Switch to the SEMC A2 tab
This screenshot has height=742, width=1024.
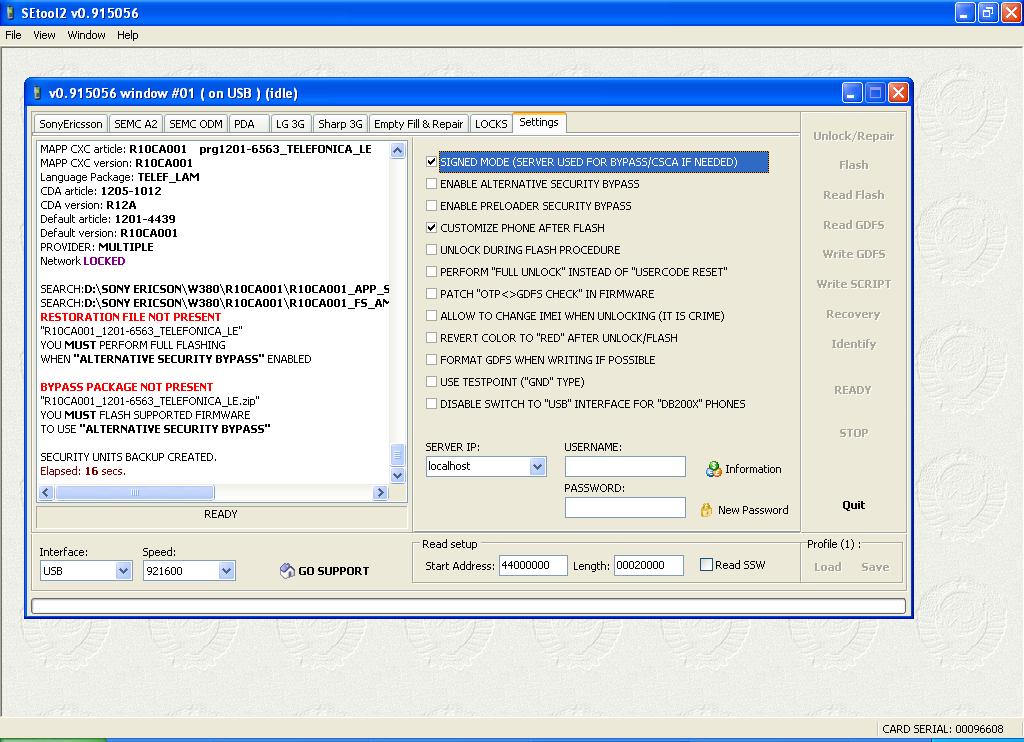coord(136,124)
